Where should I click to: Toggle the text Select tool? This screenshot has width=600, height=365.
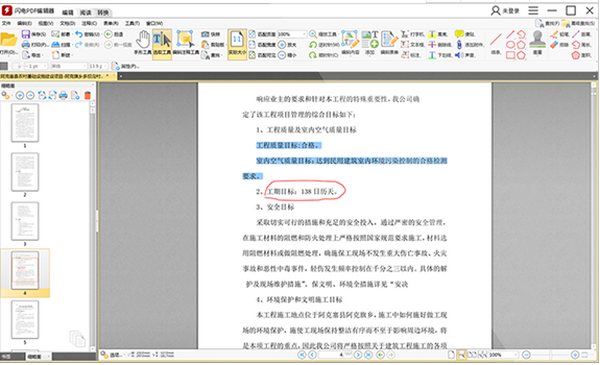pyautogui.click(x=162, y=44)
